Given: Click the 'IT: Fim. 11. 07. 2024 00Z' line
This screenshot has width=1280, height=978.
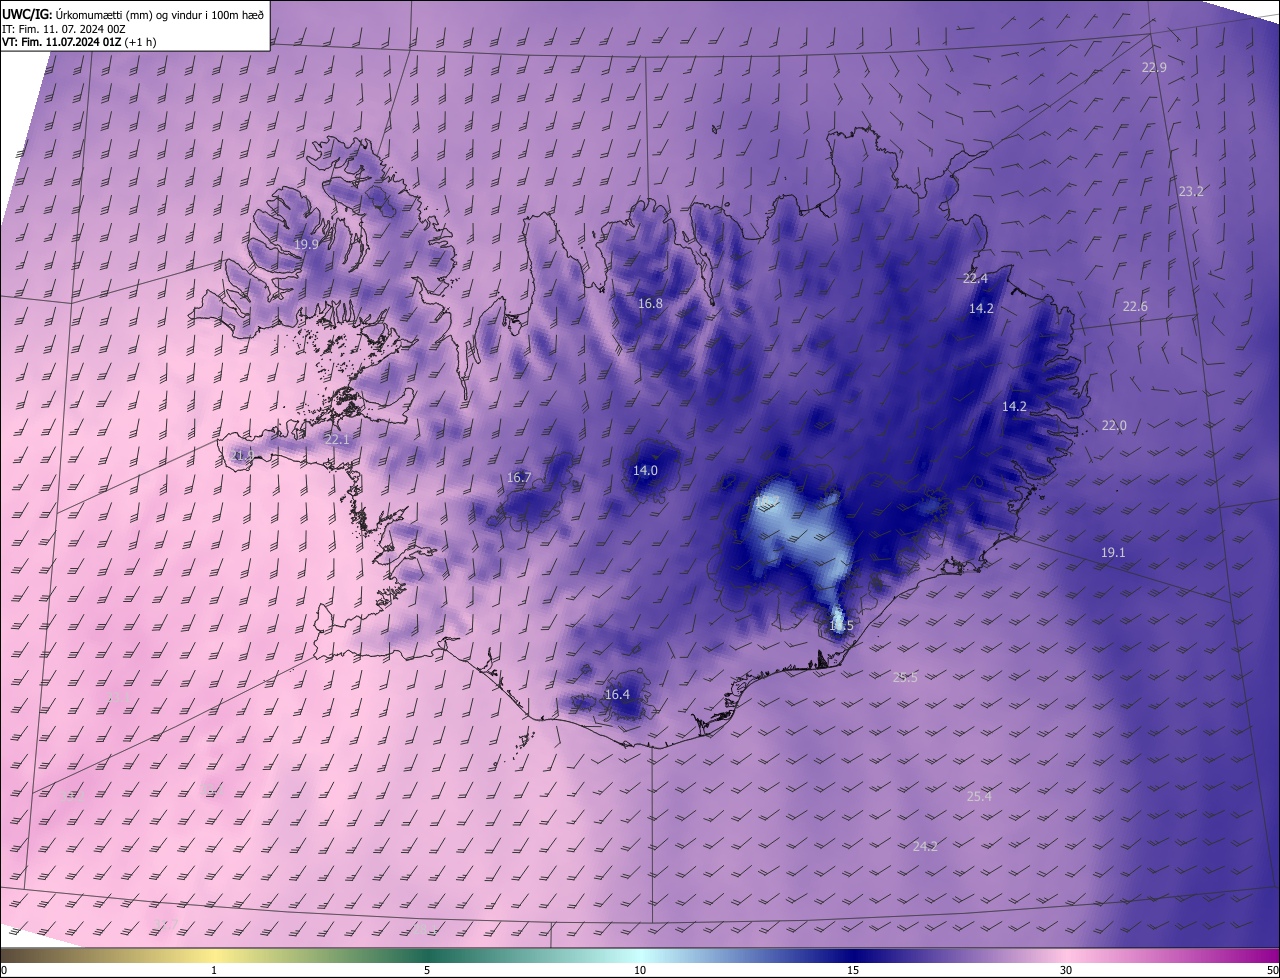Looking at the screenshot, I should click(x=62, y=28).
